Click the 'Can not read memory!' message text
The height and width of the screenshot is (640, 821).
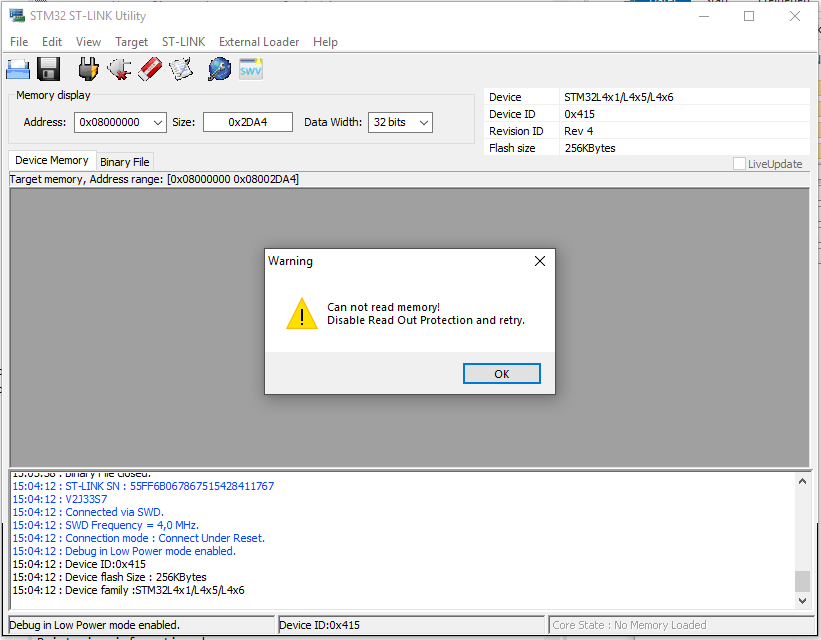click(383, 307)
